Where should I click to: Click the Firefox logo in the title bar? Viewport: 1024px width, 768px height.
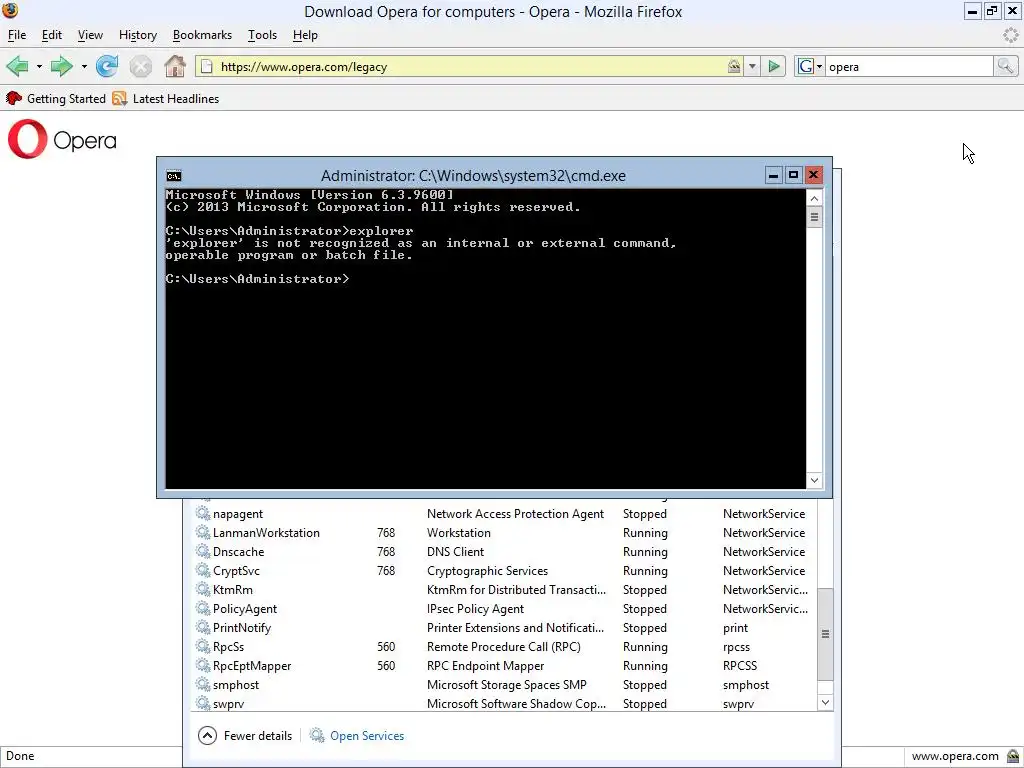tap(10, 10)
